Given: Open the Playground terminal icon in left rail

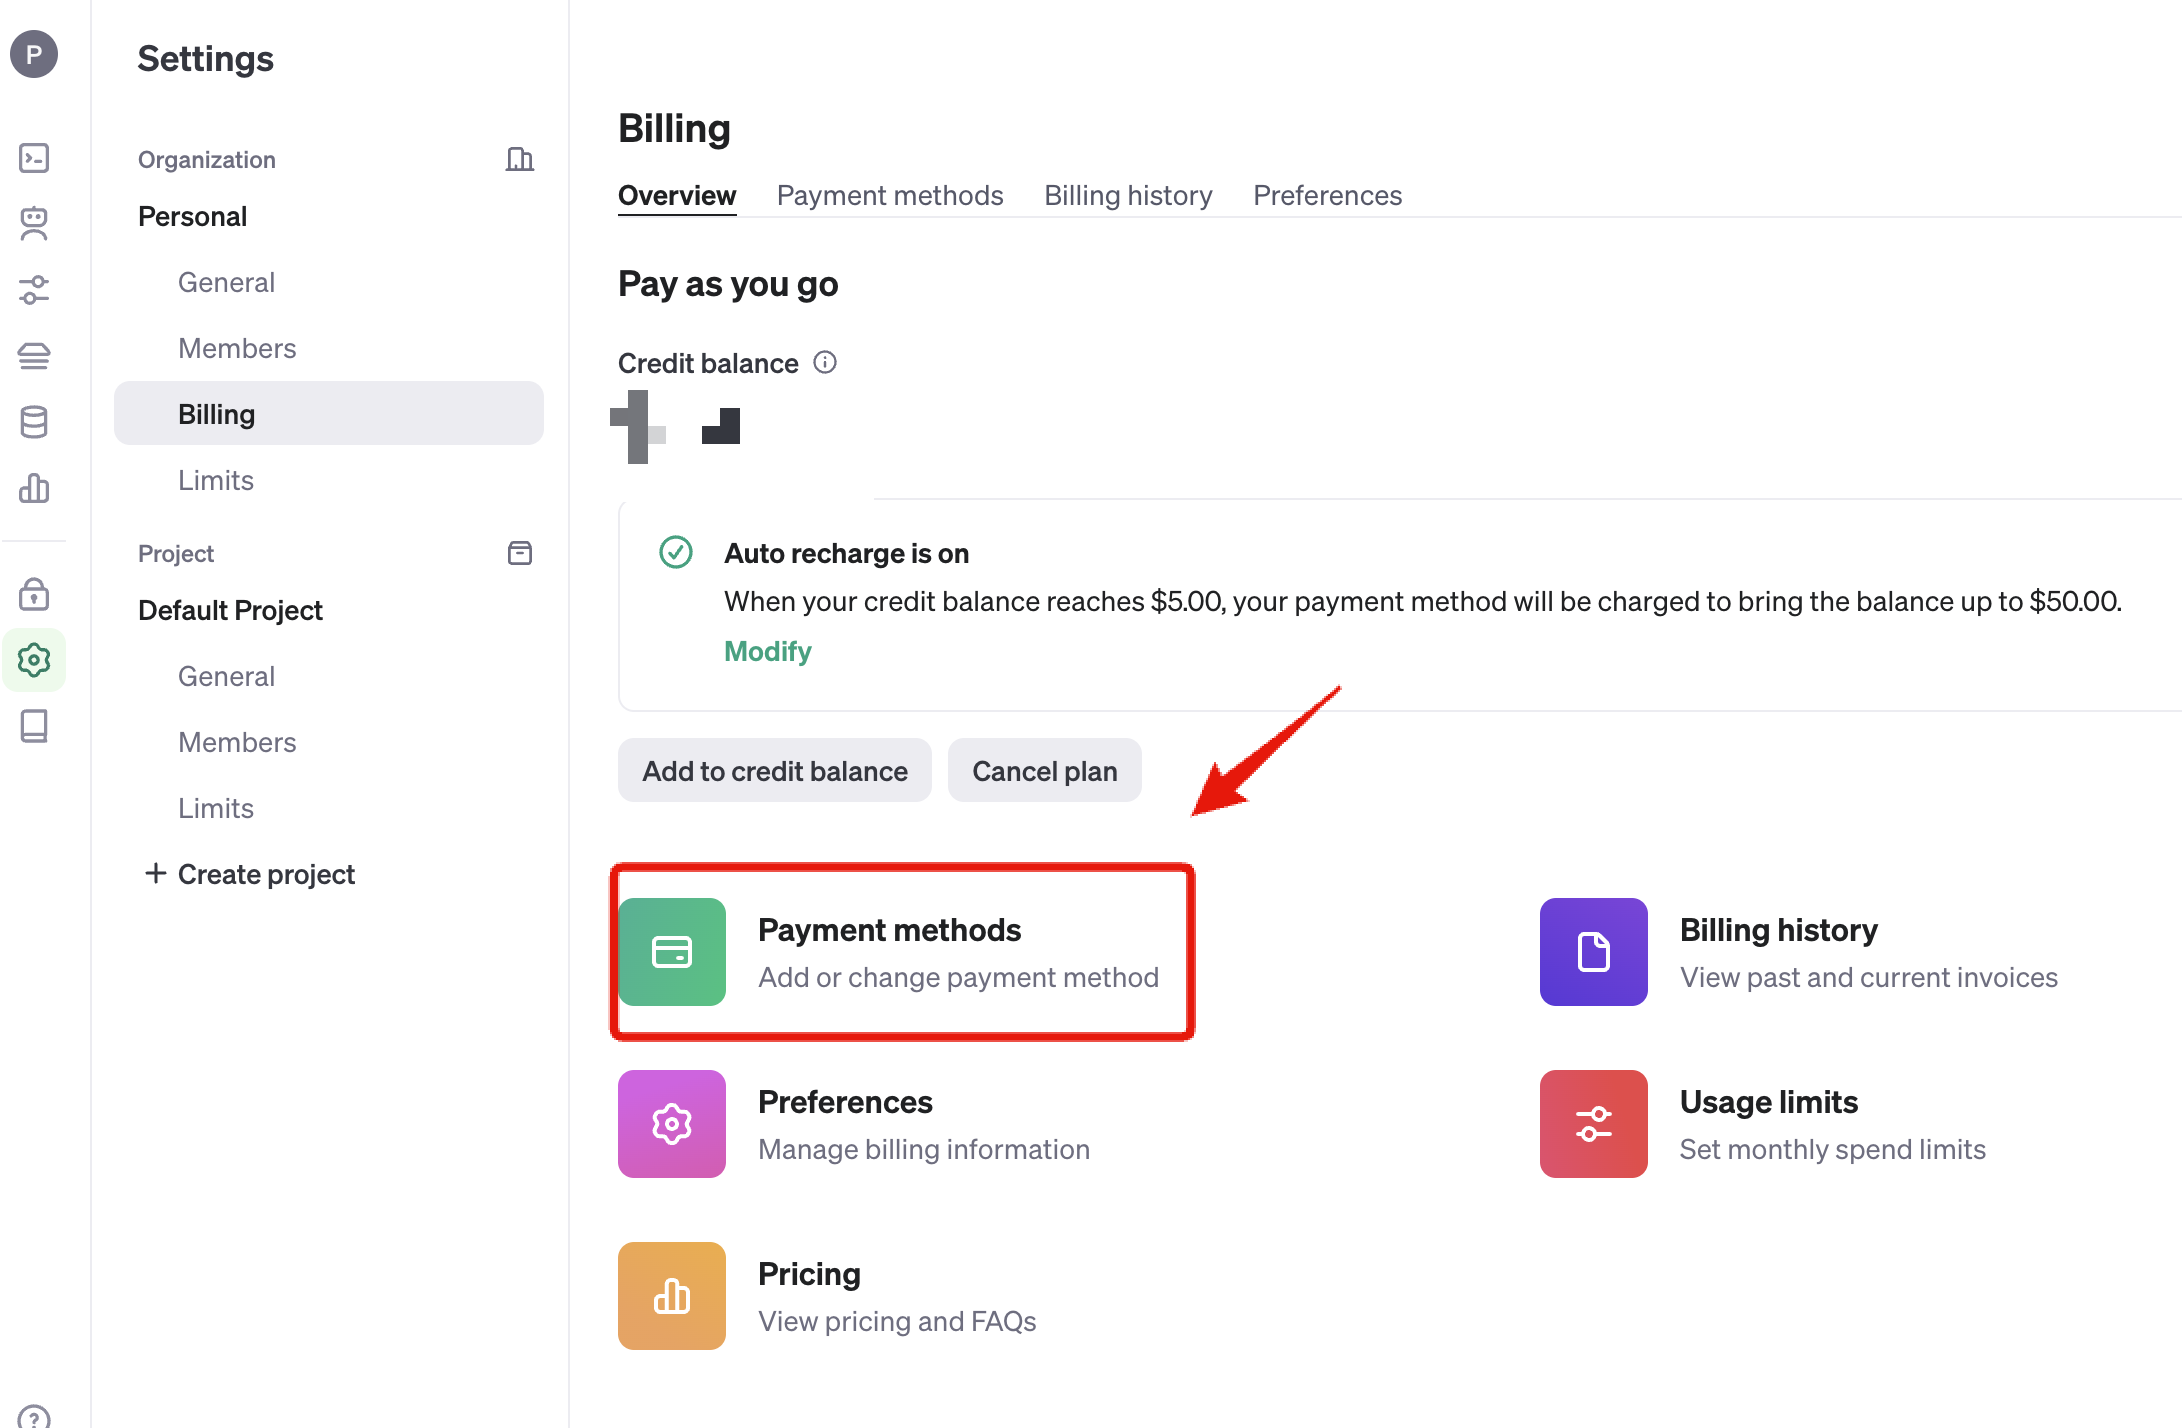Looking at the screenshot, I should click(34, 158).
